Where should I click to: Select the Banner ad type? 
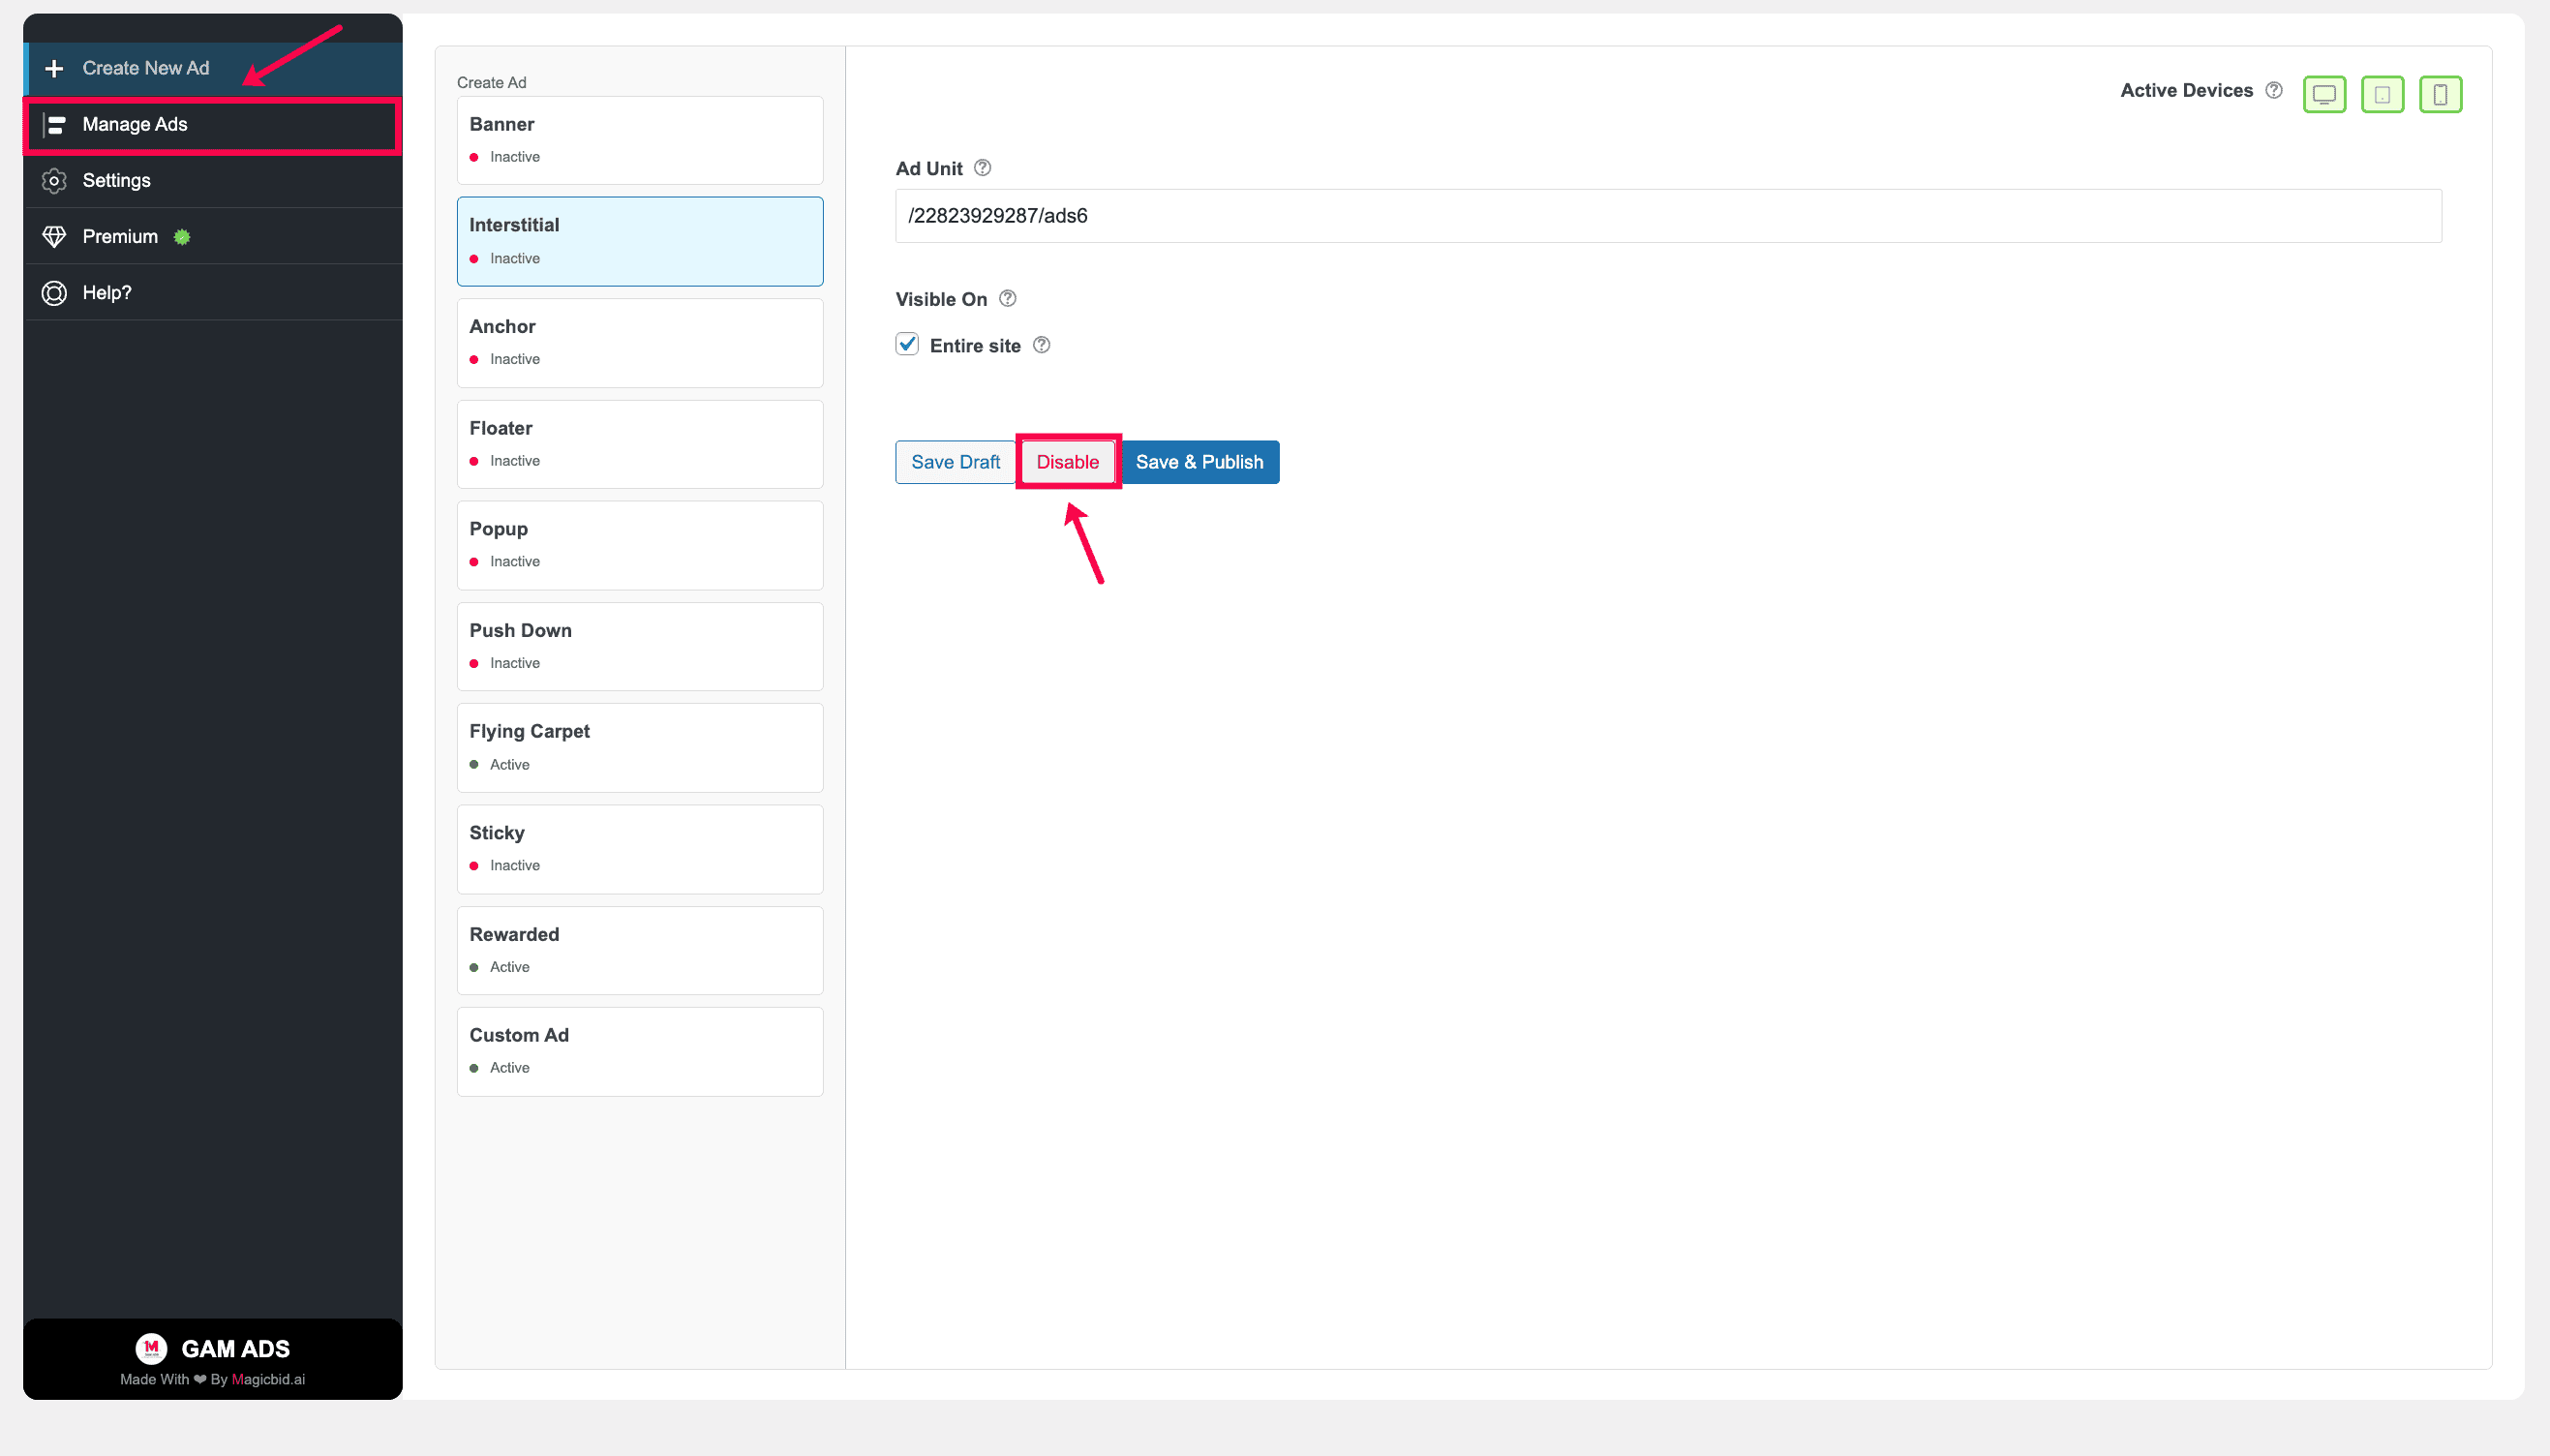click(x=640, y=140)
